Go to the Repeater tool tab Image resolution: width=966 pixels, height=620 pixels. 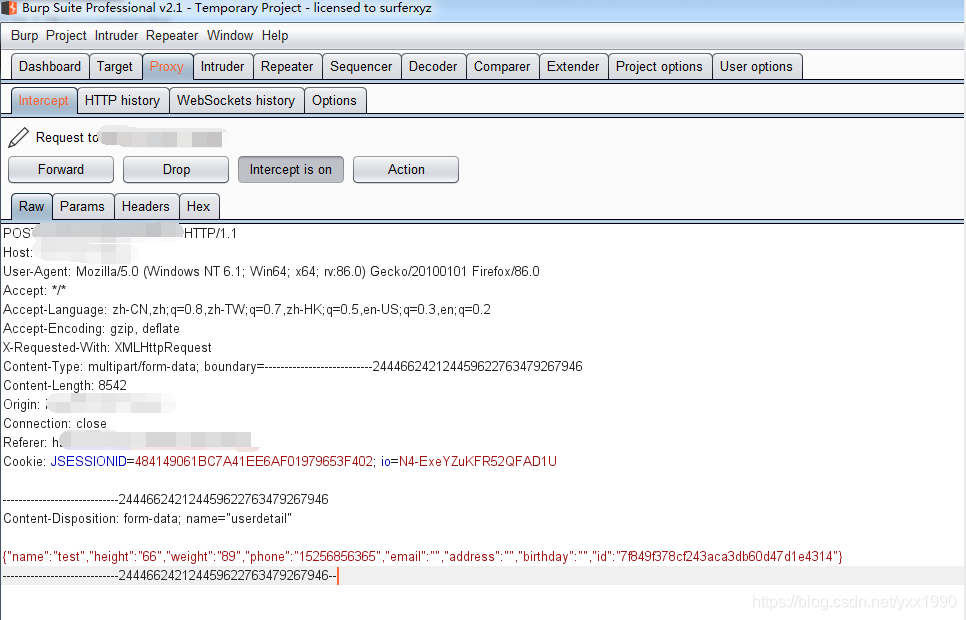click(x=287, y=67)
